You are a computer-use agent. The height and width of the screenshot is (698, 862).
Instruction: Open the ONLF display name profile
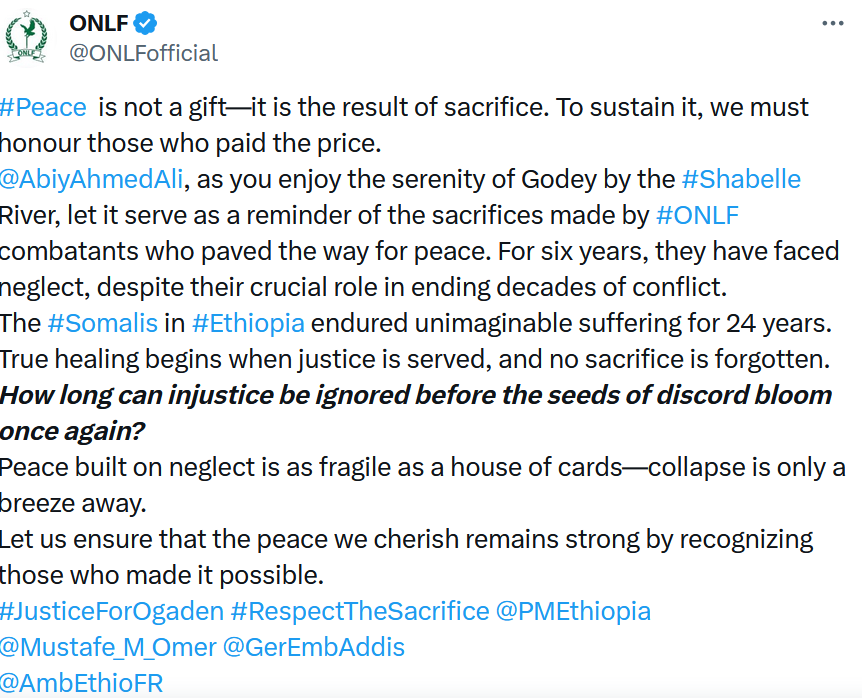99,23
